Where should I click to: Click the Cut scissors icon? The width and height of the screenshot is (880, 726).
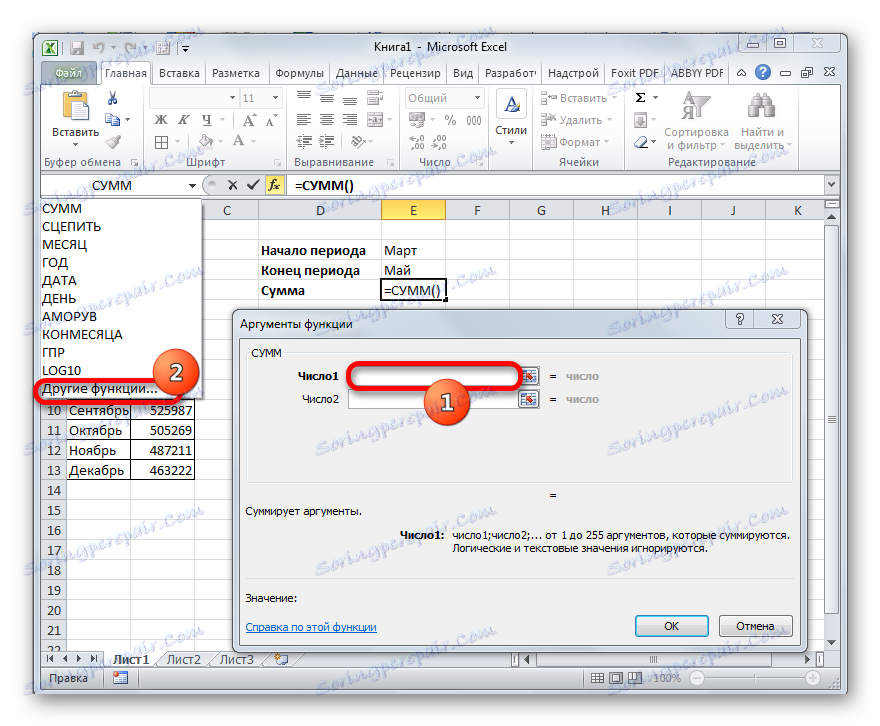click(x=112, y=98)
